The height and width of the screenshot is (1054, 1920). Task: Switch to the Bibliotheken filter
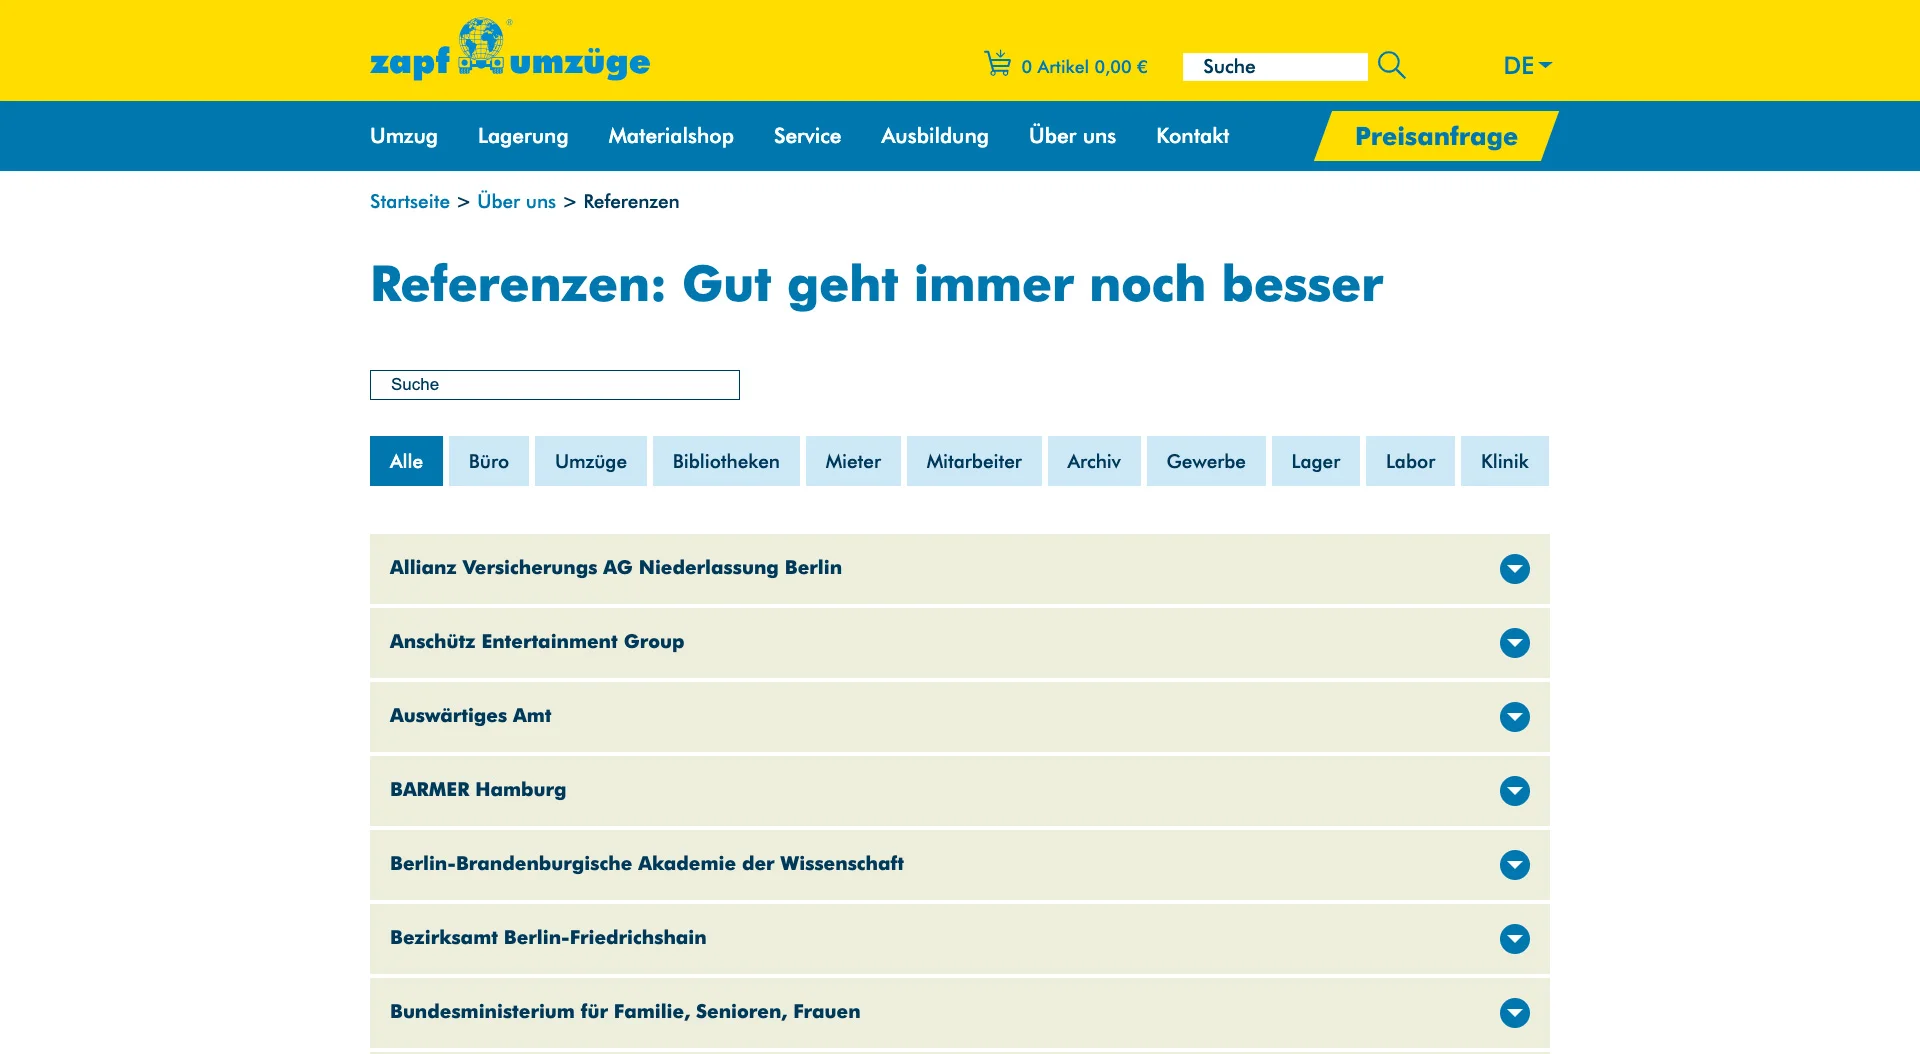tap(725, 461)
